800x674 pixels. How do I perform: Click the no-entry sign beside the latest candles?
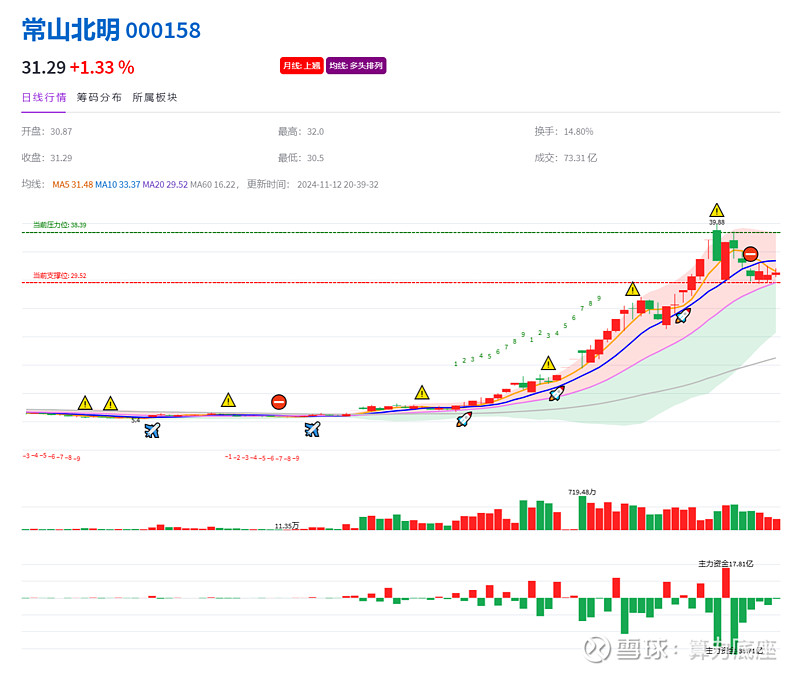coord(750,254)
